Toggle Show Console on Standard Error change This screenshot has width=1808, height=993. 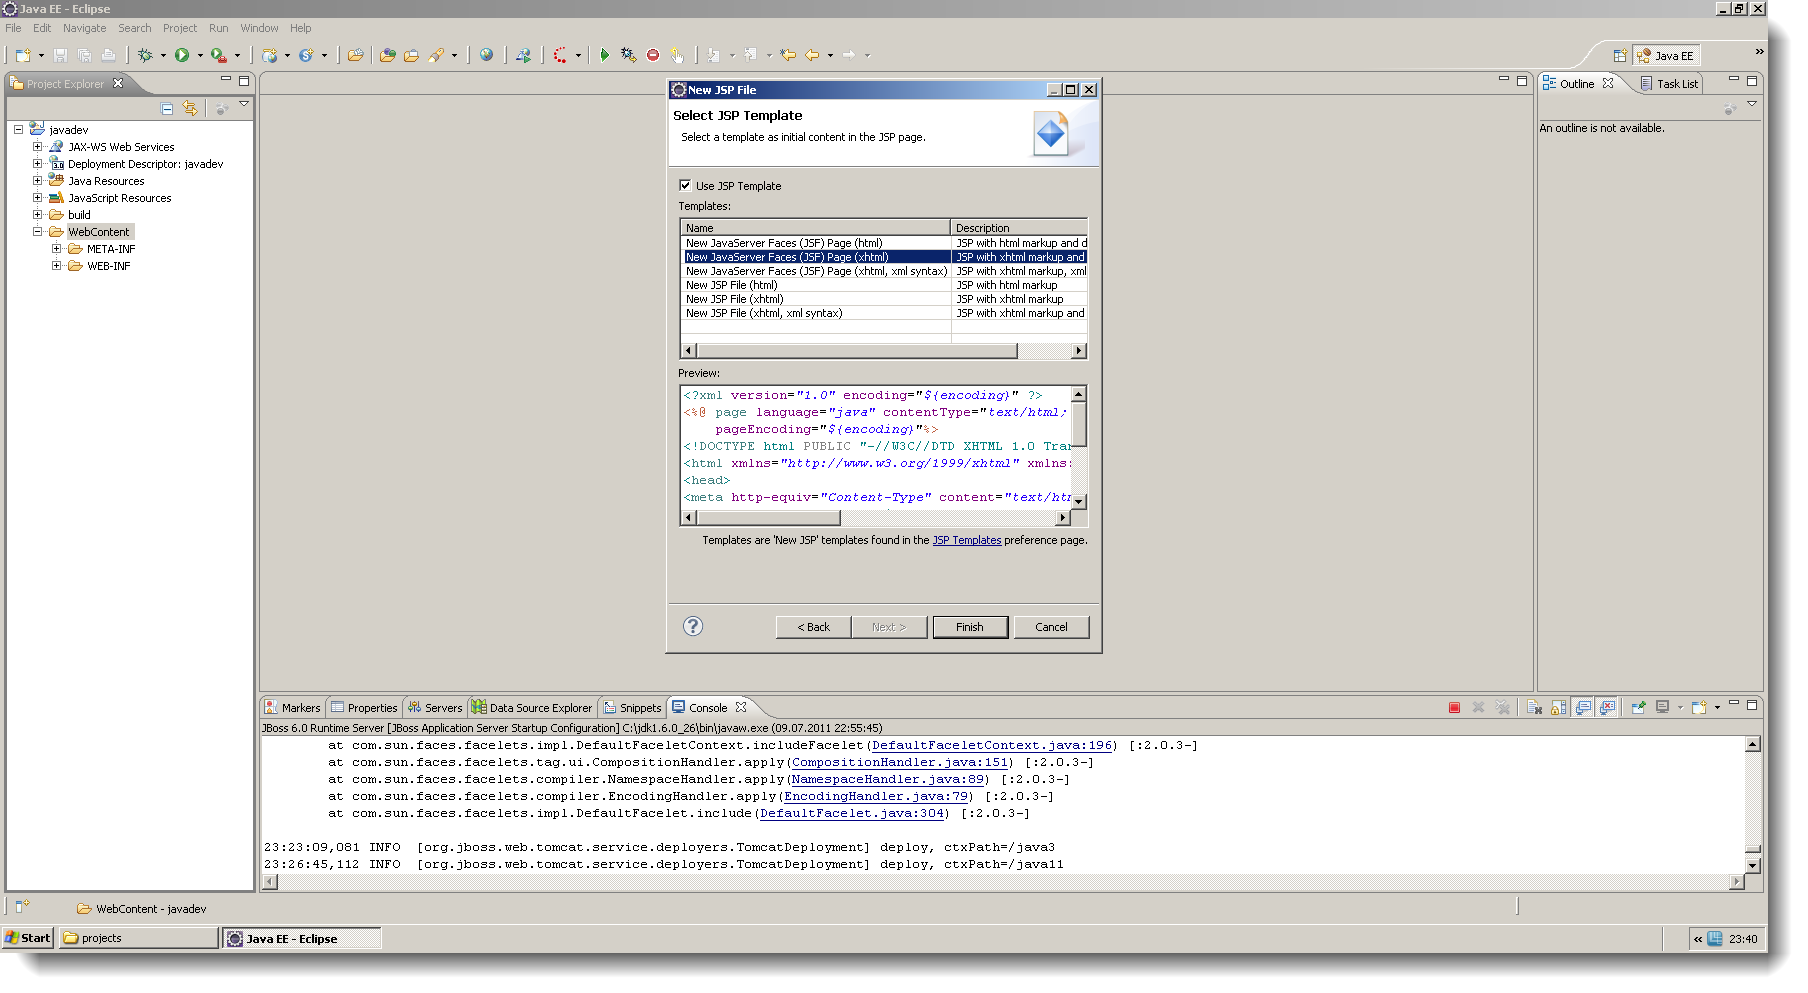[1607, 707]
